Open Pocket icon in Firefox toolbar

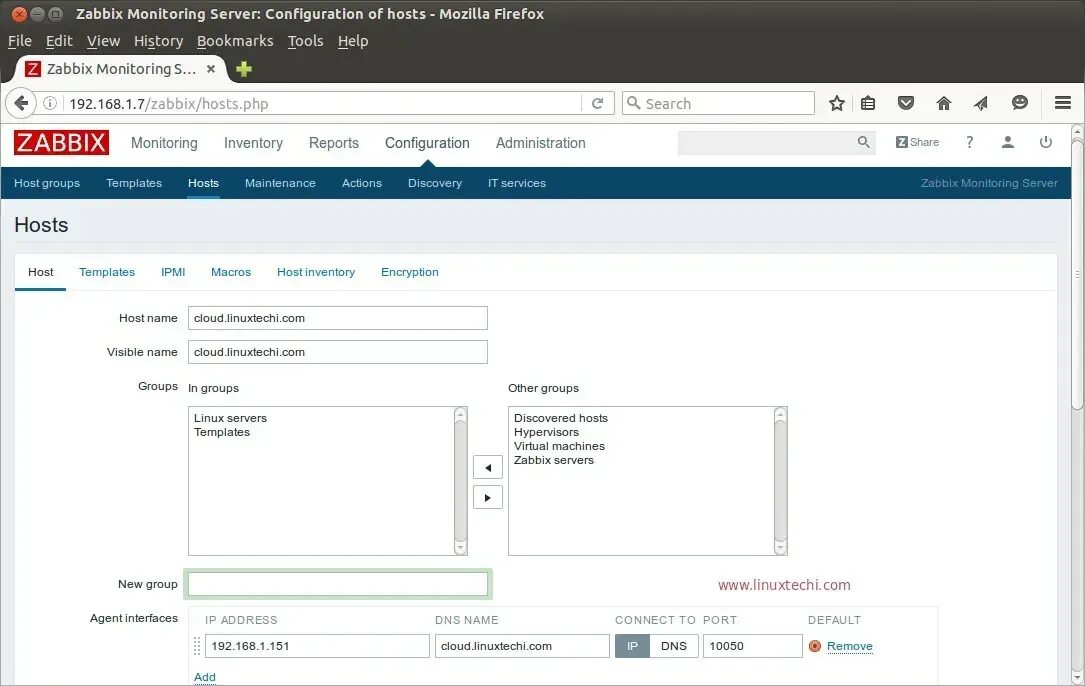click(x=905, y=104)
